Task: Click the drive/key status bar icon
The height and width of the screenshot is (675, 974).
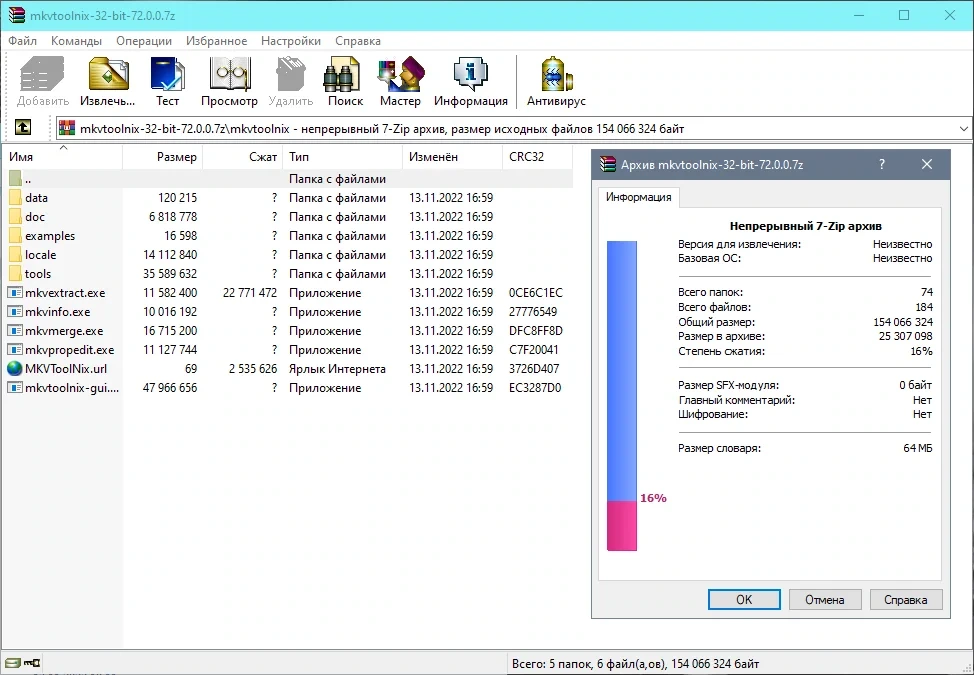Action: pos(22,663)
